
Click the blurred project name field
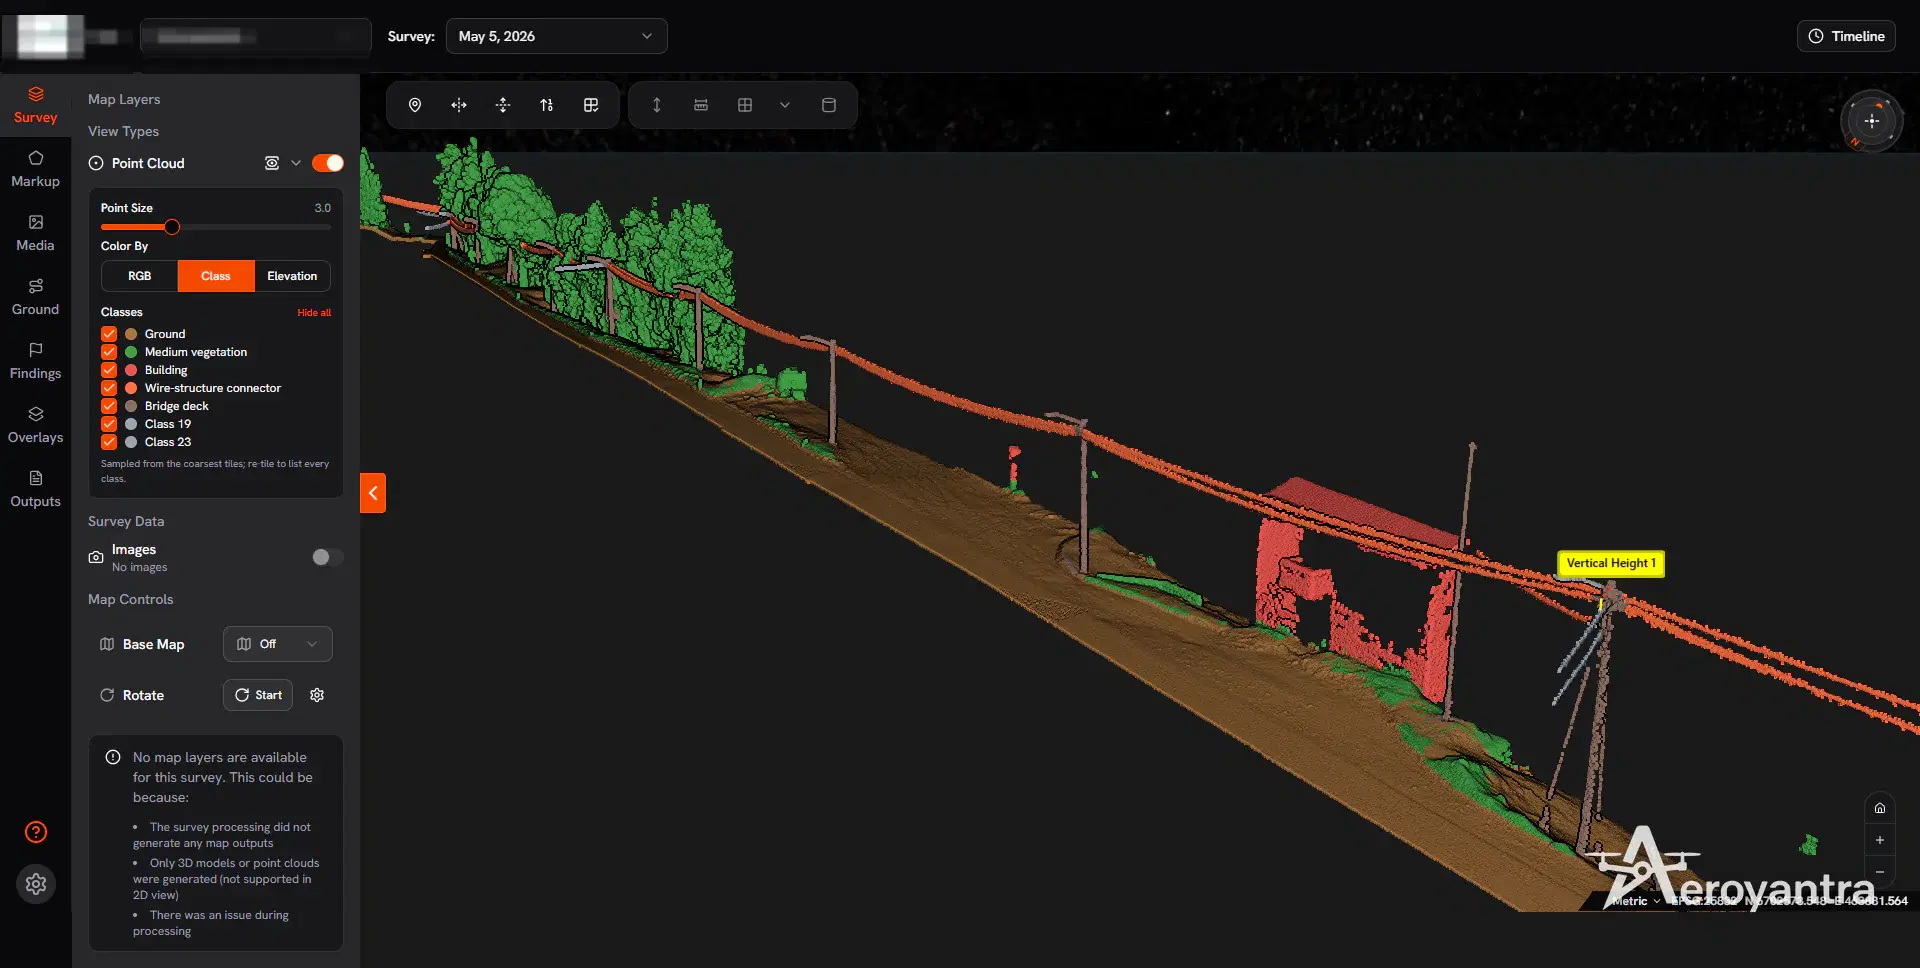(256, 37)
